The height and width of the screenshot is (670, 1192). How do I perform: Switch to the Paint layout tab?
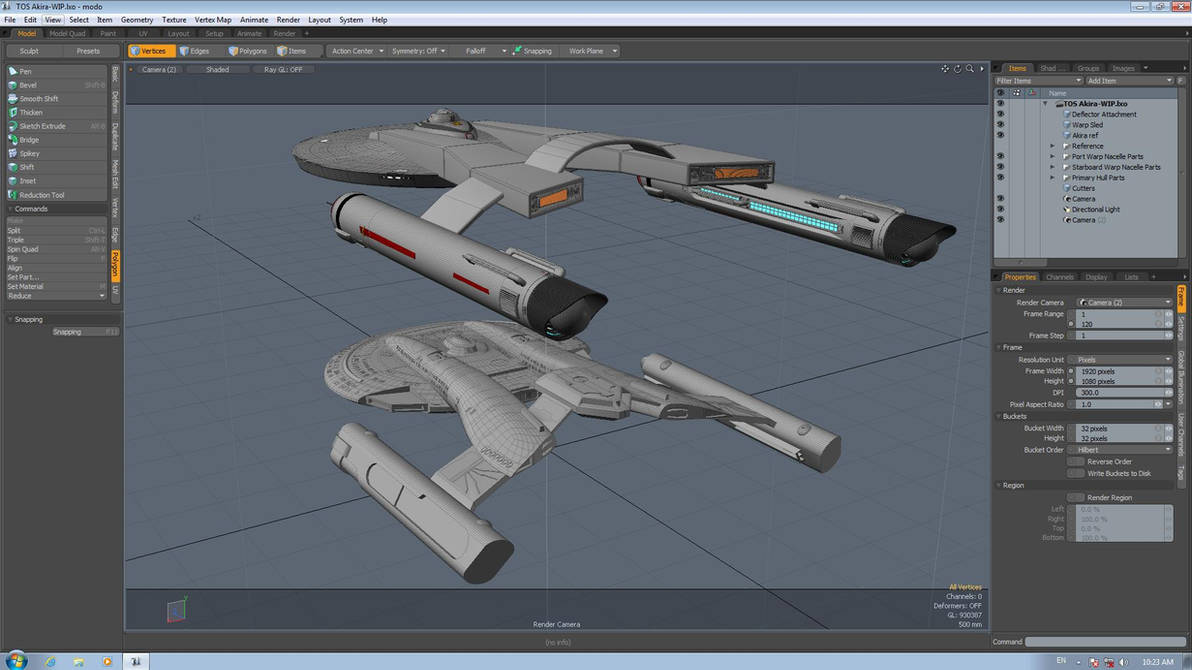108,33
